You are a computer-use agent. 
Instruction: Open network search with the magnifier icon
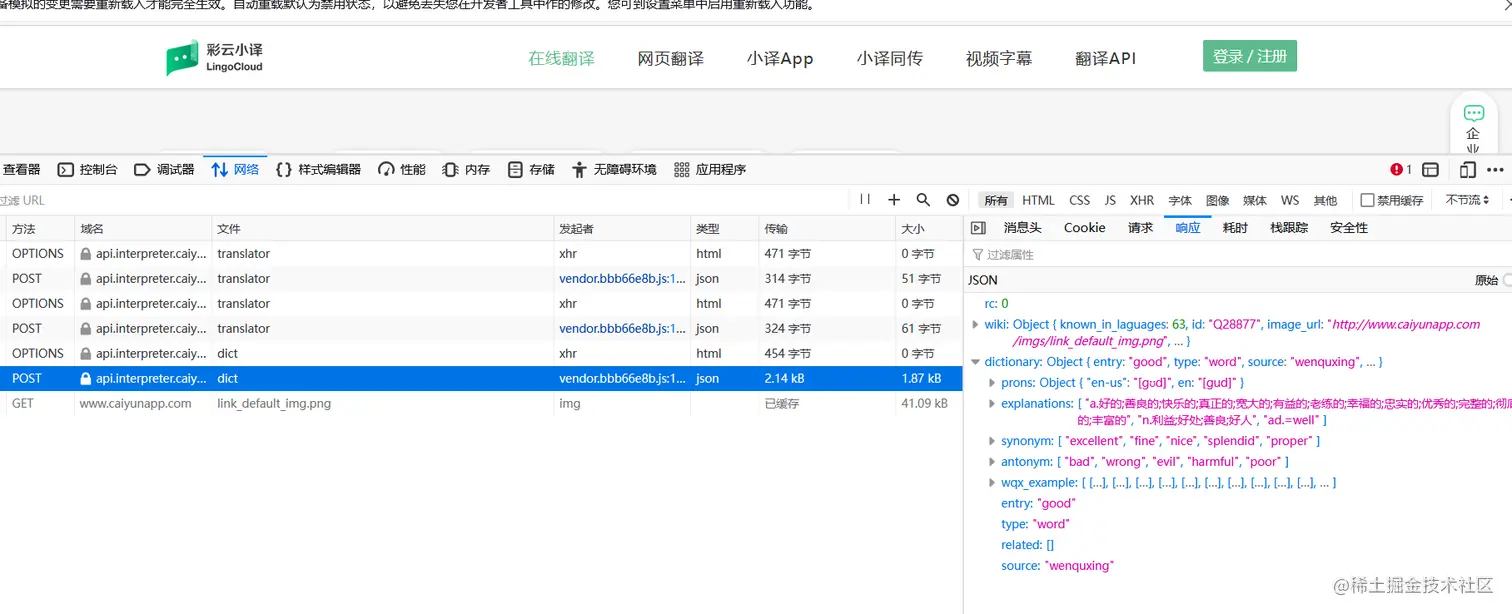923,200
